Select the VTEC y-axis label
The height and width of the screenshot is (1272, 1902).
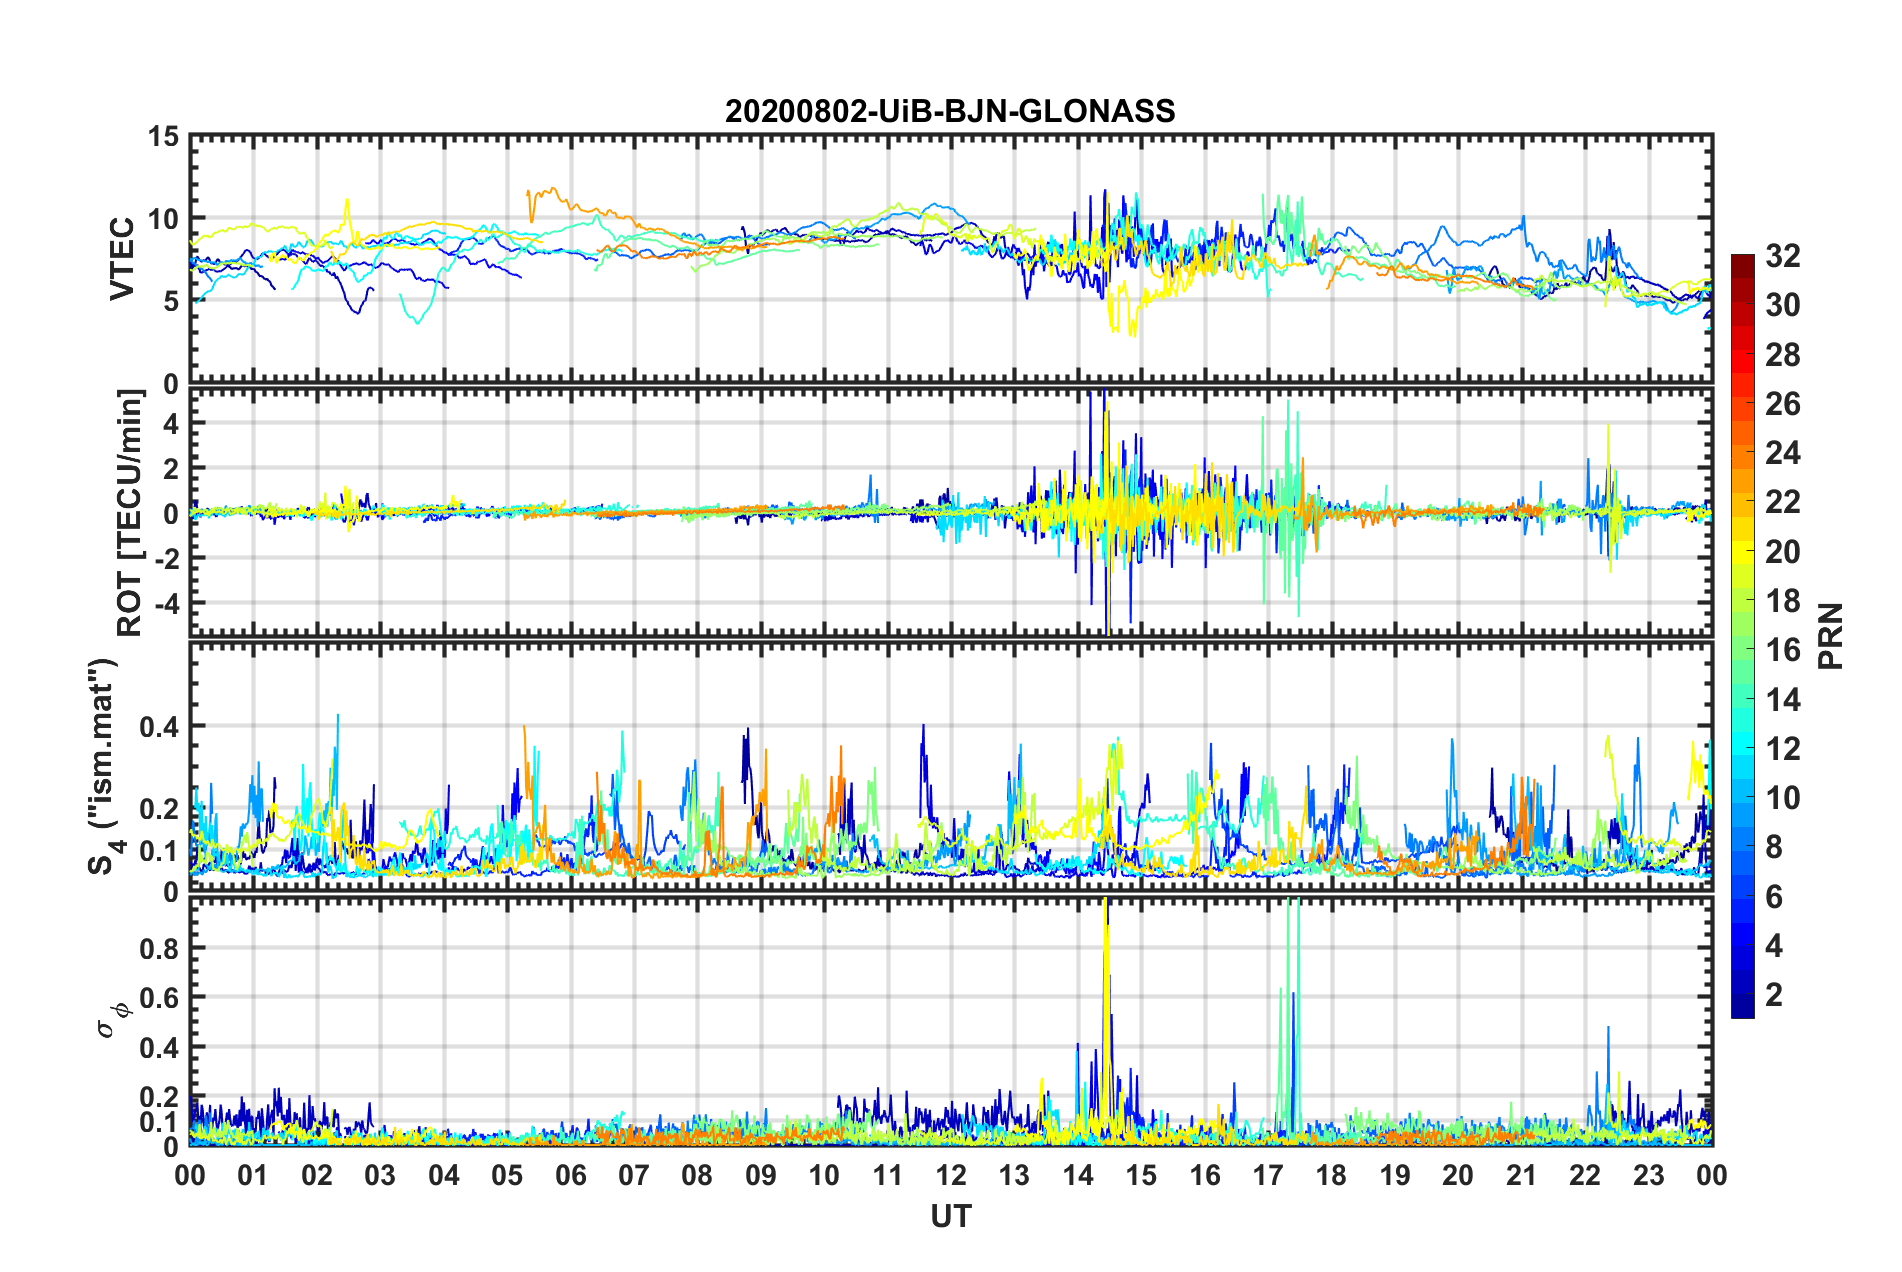pos(122,259)
